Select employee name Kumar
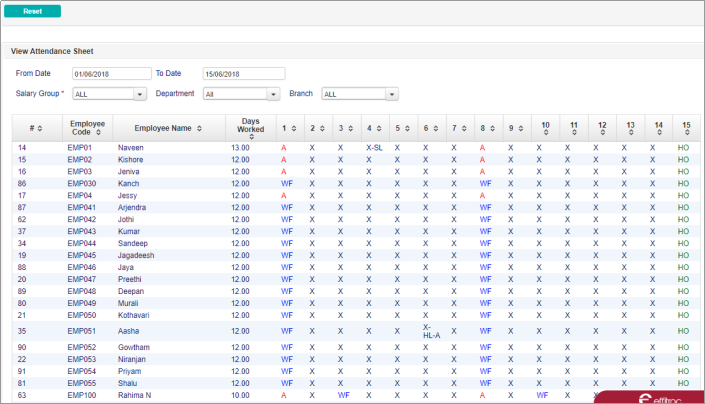The height and width of the screenshot is (404, 705). tap(129, 231)
